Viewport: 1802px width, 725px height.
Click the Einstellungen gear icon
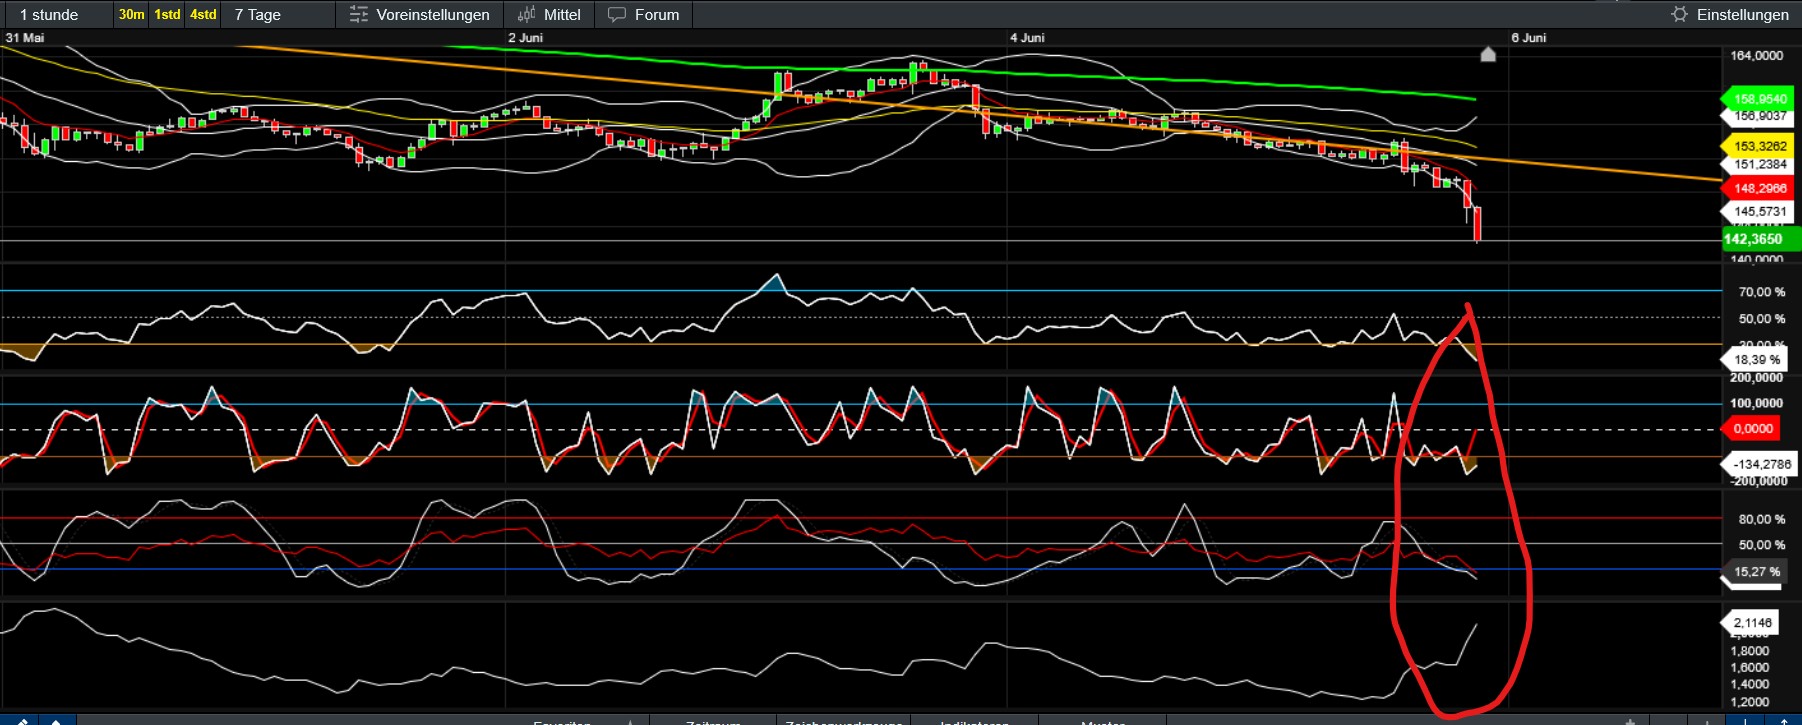click(x=1679, y=14)
